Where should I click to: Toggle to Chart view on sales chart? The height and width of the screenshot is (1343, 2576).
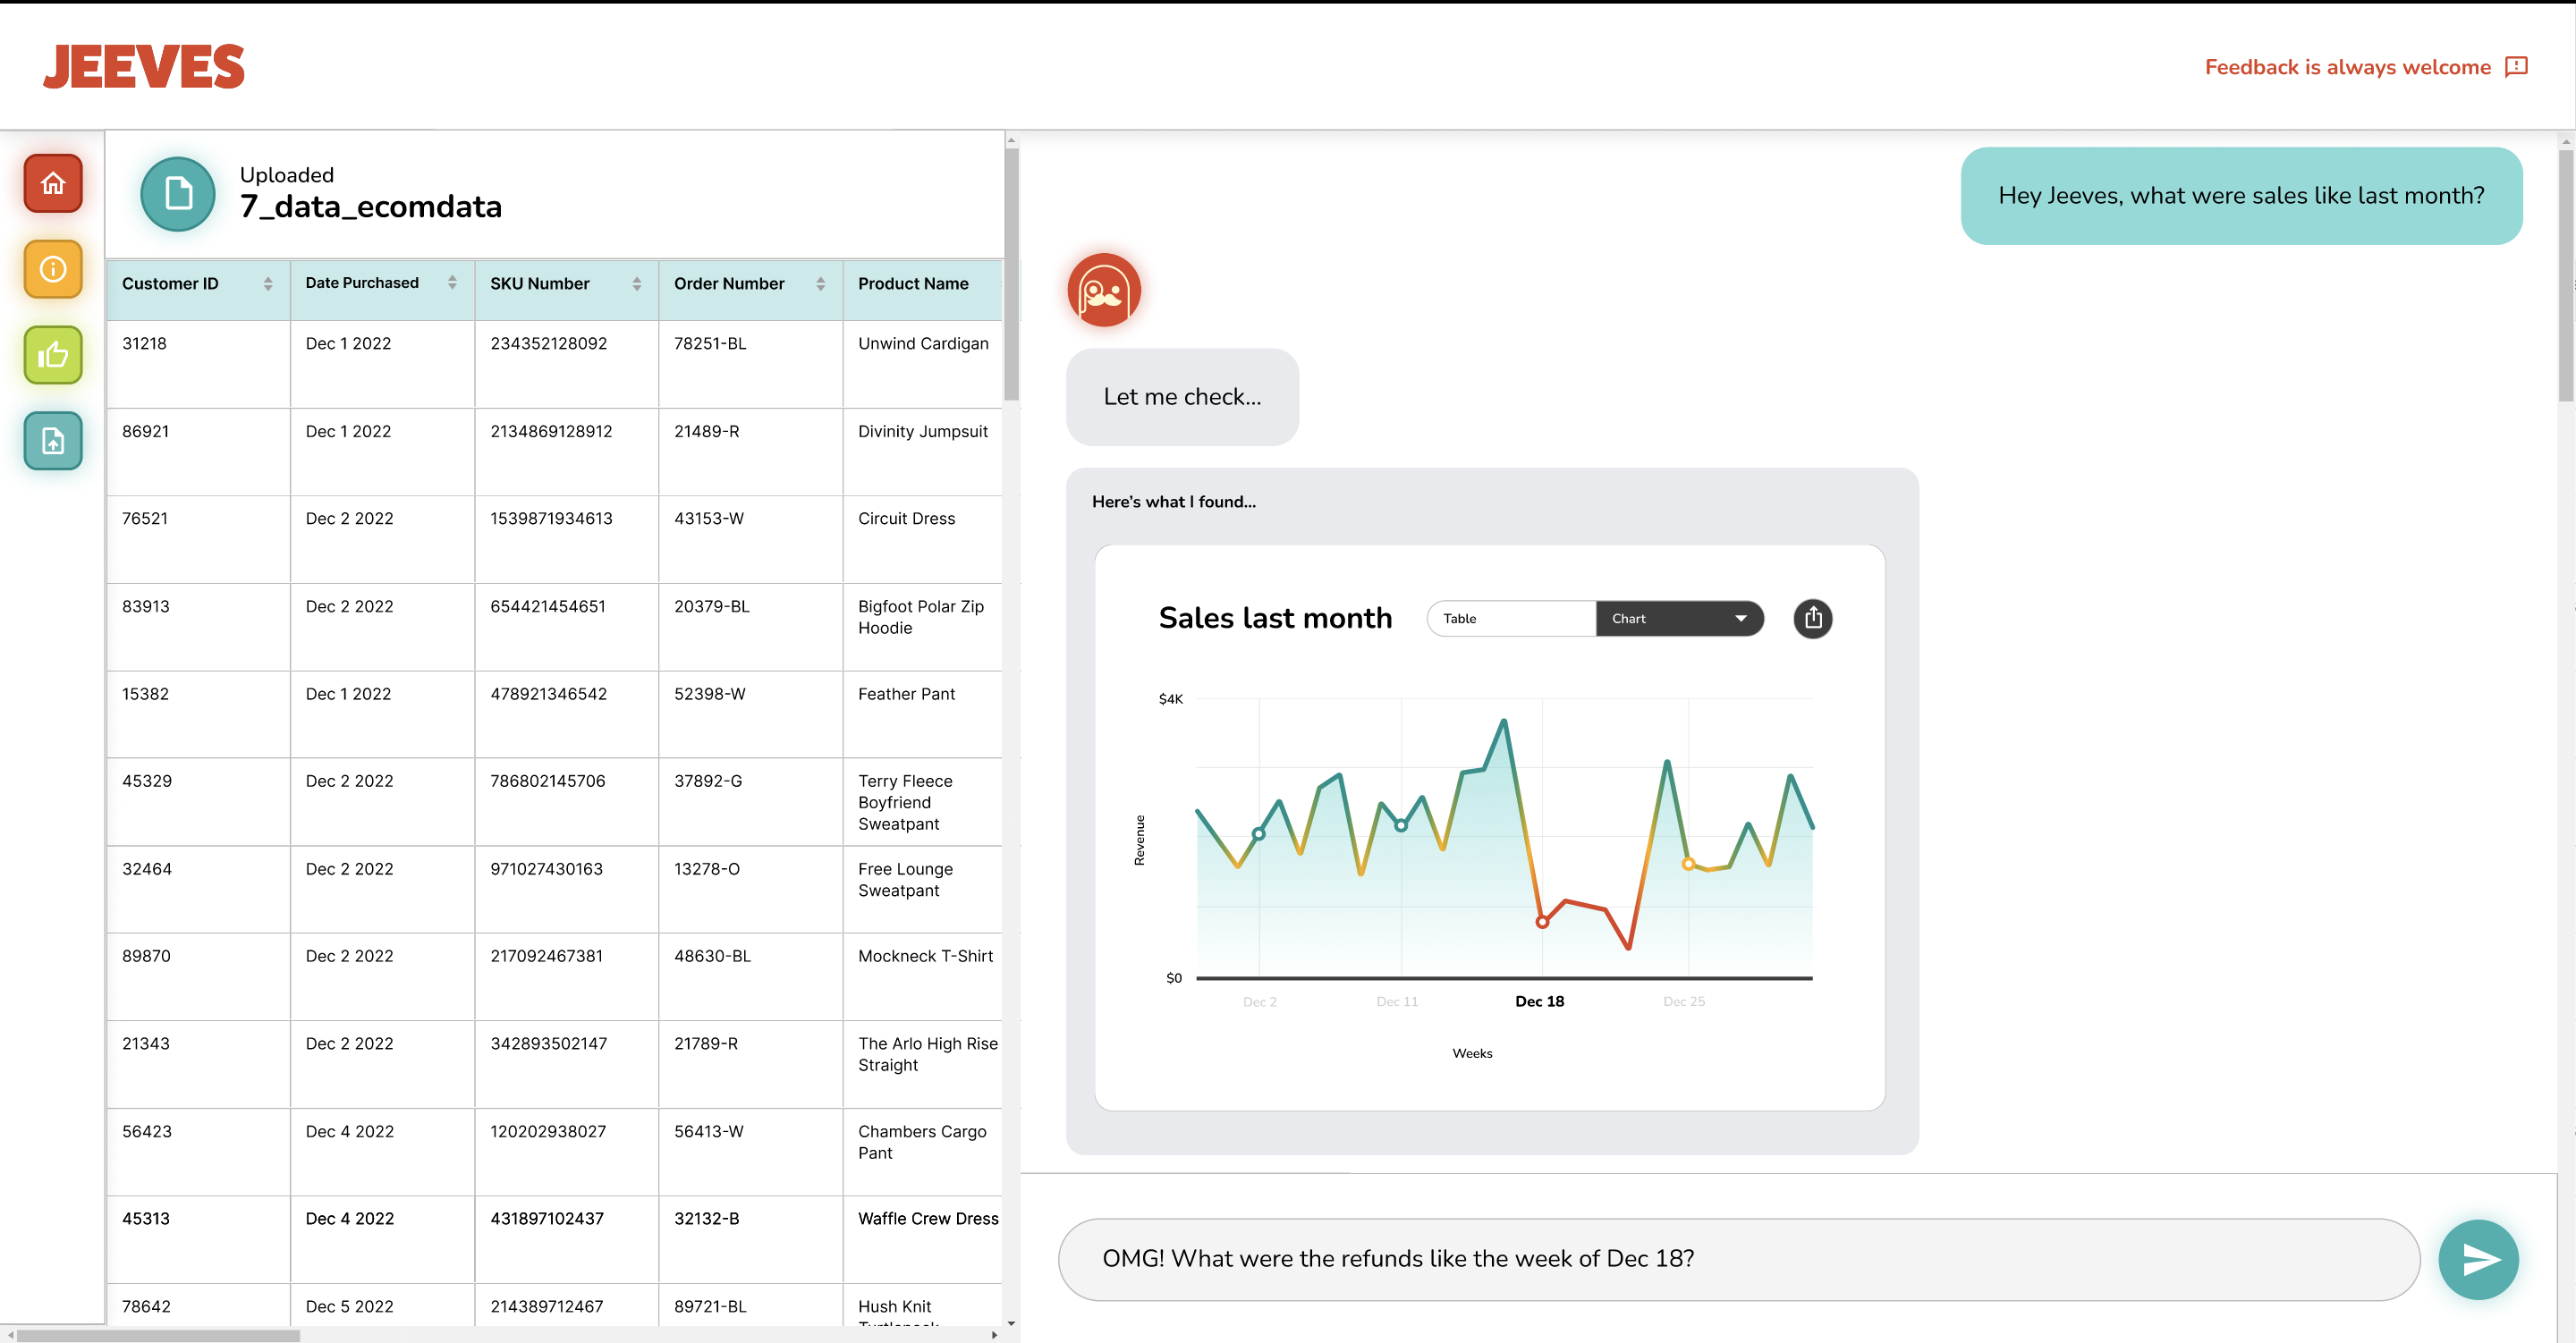[1678, 618]
